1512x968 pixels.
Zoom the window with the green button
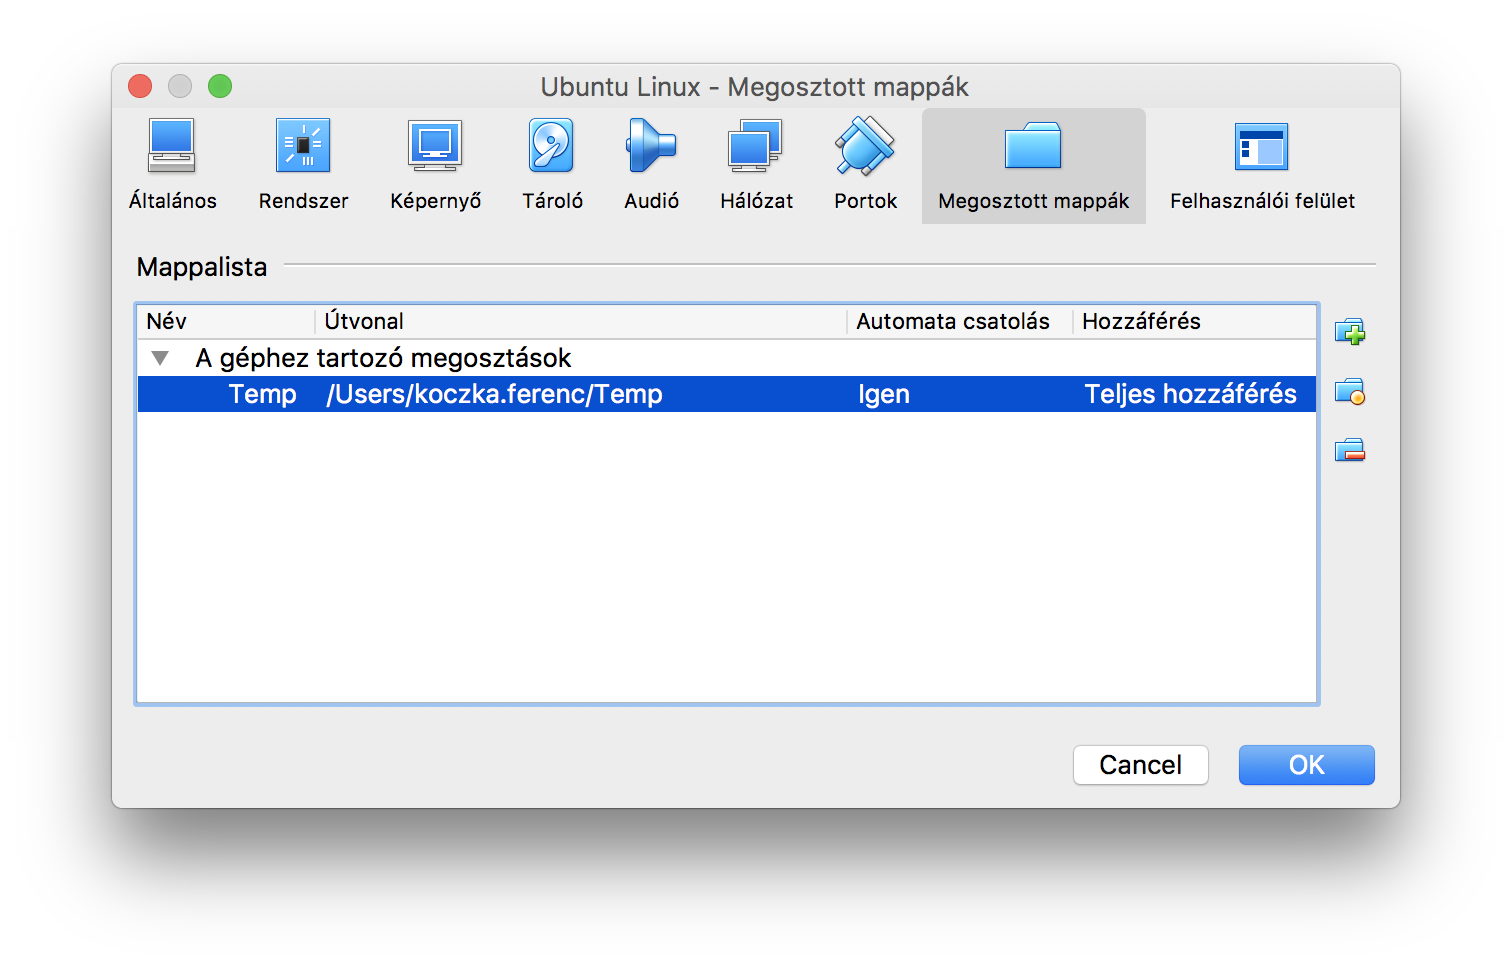(220, 86)
